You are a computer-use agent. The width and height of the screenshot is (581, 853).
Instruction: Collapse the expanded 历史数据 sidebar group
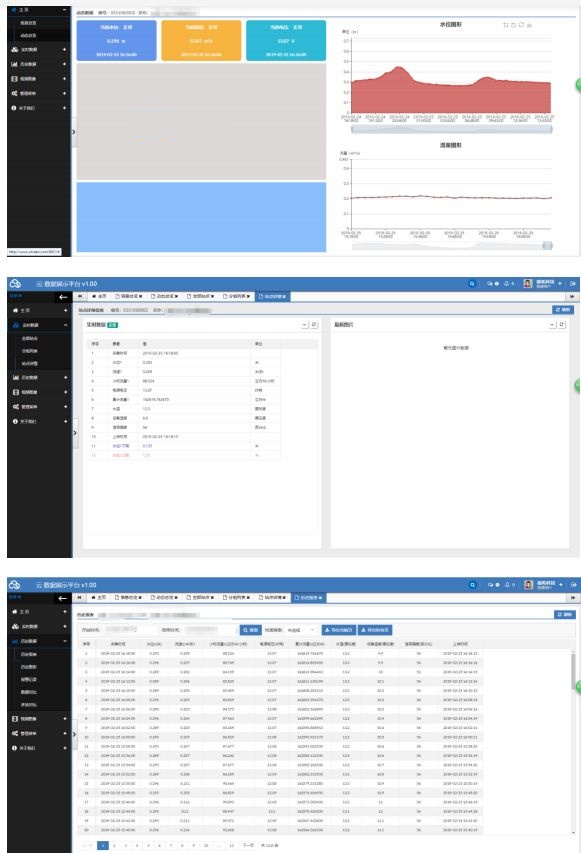[x=39, y=641]
